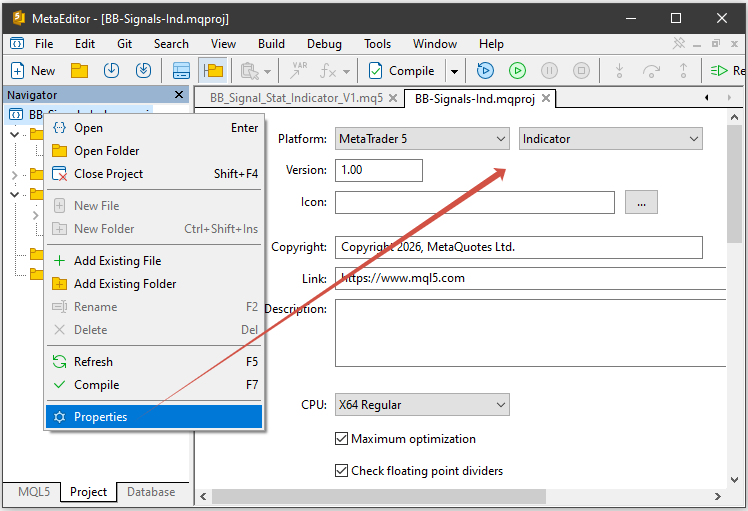Choose Add Existing Folder in context menu

154,284
